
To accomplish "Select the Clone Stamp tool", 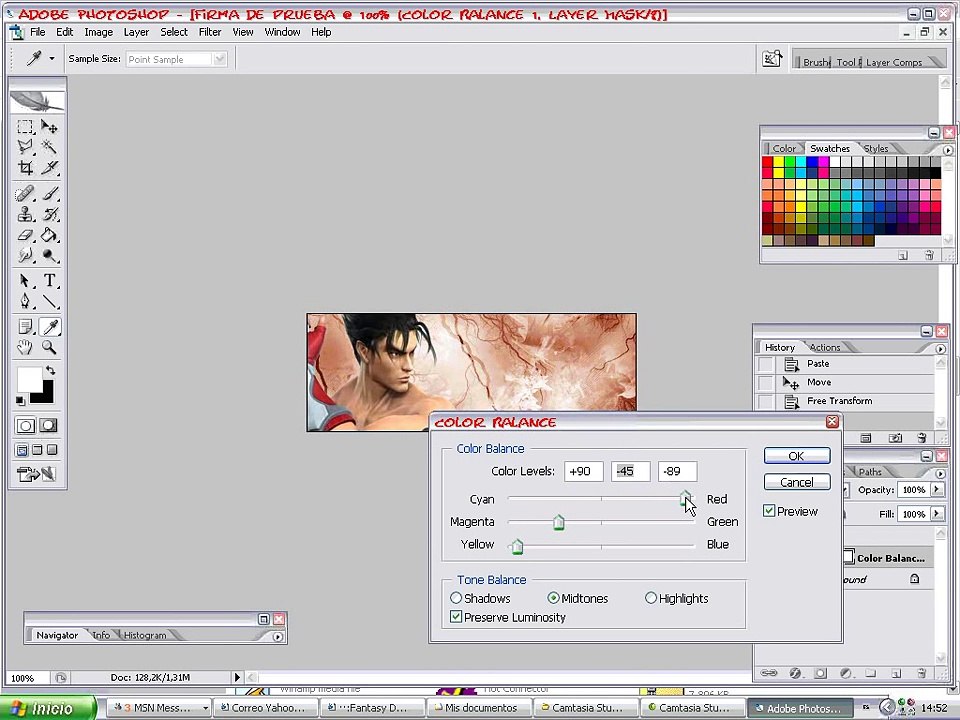I will 25,214.
